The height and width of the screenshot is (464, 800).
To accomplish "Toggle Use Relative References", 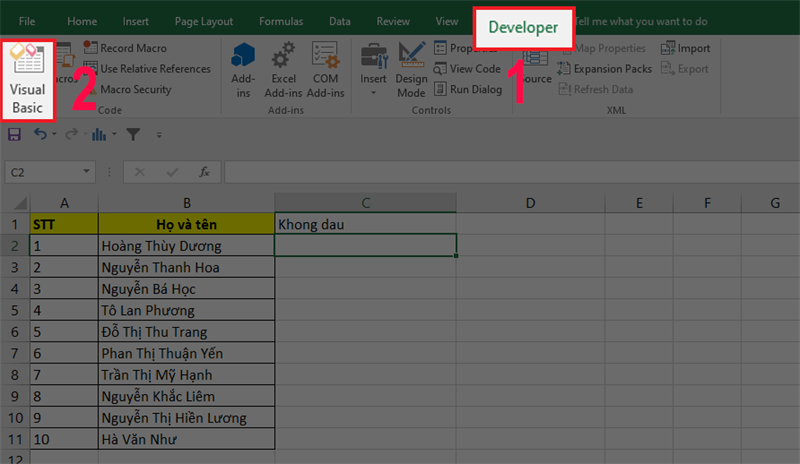I will coord(147,68).
